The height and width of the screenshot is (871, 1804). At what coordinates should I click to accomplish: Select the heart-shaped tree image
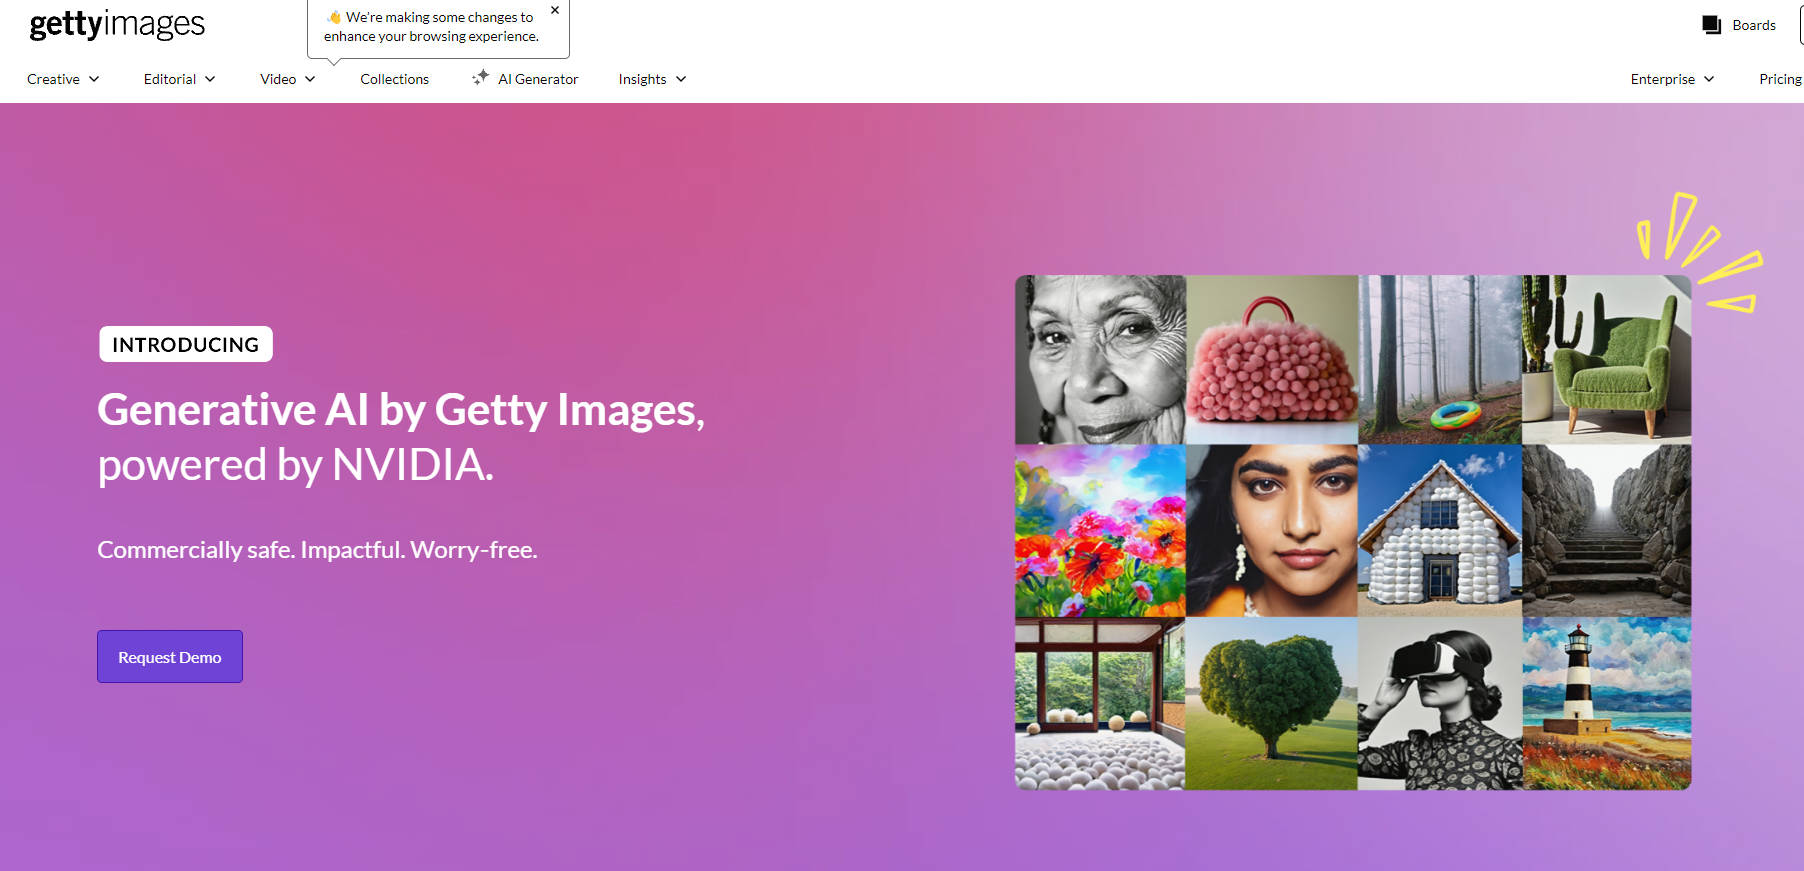(x=1272, y=703)
